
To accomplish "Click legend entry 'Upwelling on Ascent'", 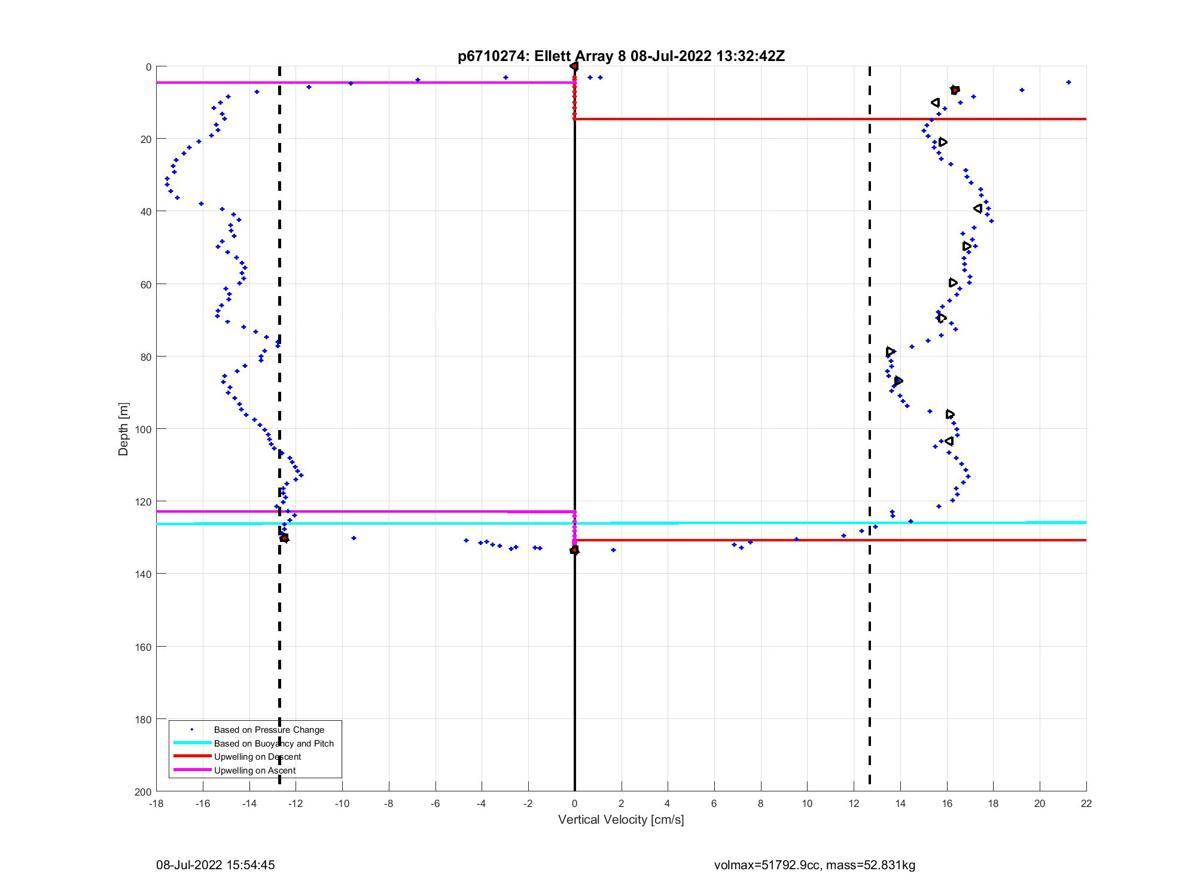I will pos(255,770).
